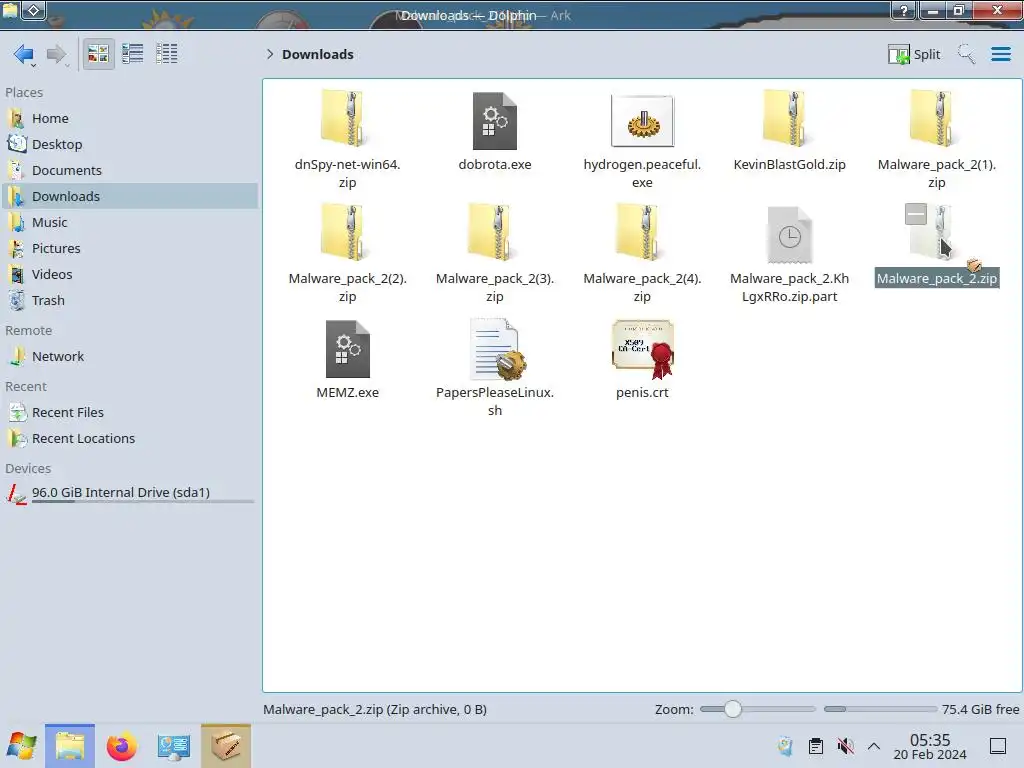Go back with the blue back arrow
Image resolution: width=1024 pixels, height=768 pixels.
coord(24,54)
